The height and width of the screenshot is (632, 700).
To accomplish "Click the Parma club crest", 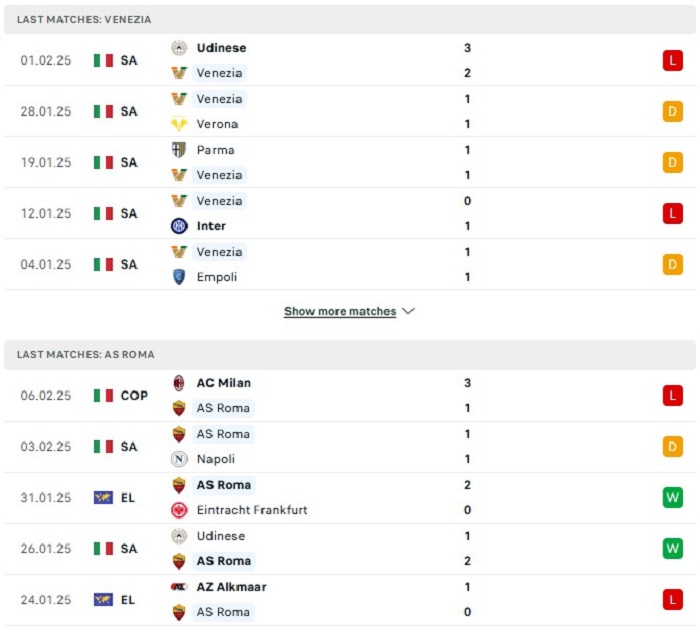I will click(x=179, y=150).
